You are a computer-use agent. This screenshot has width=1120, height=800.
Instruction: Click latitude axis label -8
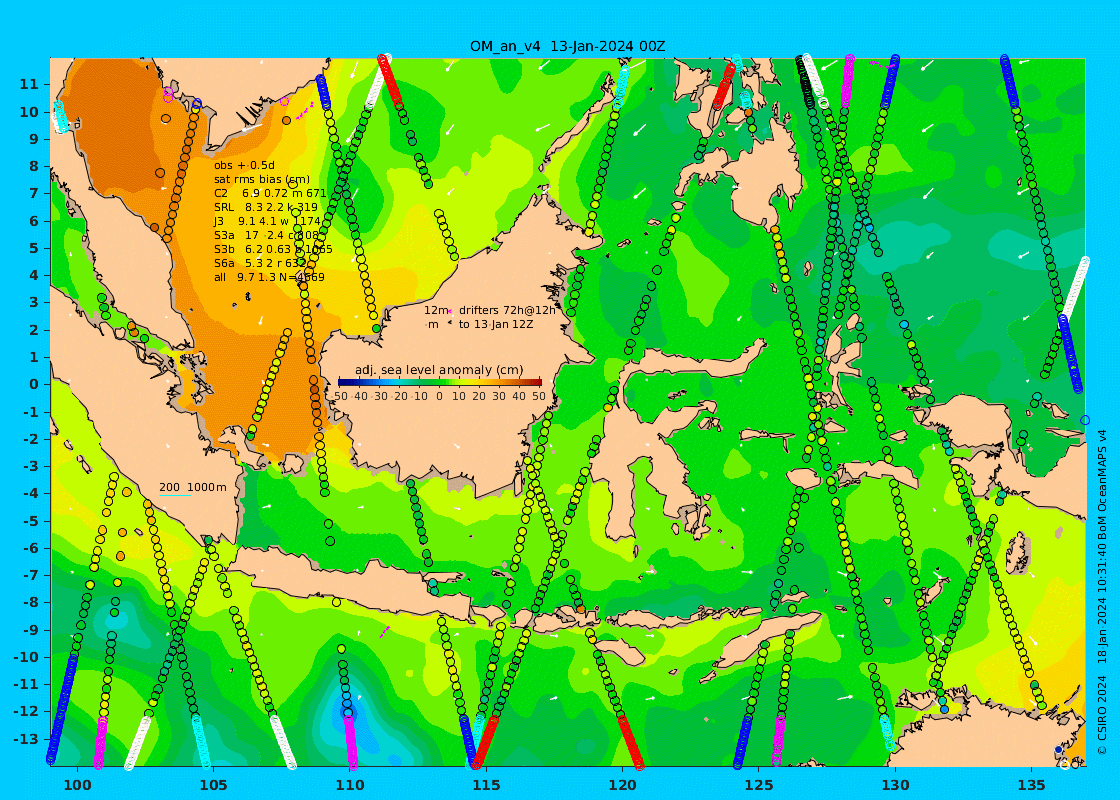click(31, 602)
